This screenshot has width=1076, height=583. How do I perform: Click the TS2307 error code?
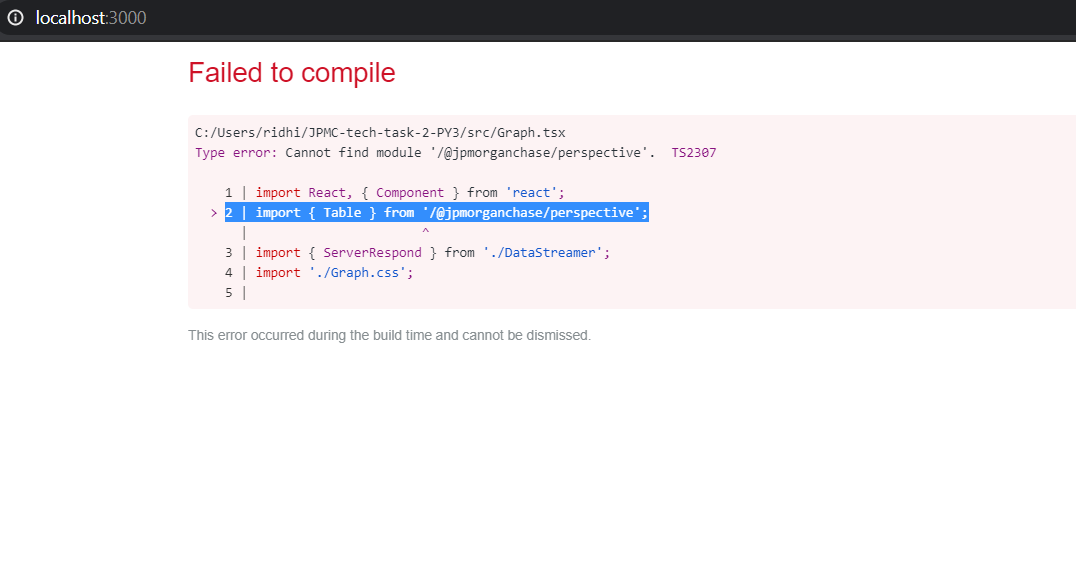tap(696, 152)
